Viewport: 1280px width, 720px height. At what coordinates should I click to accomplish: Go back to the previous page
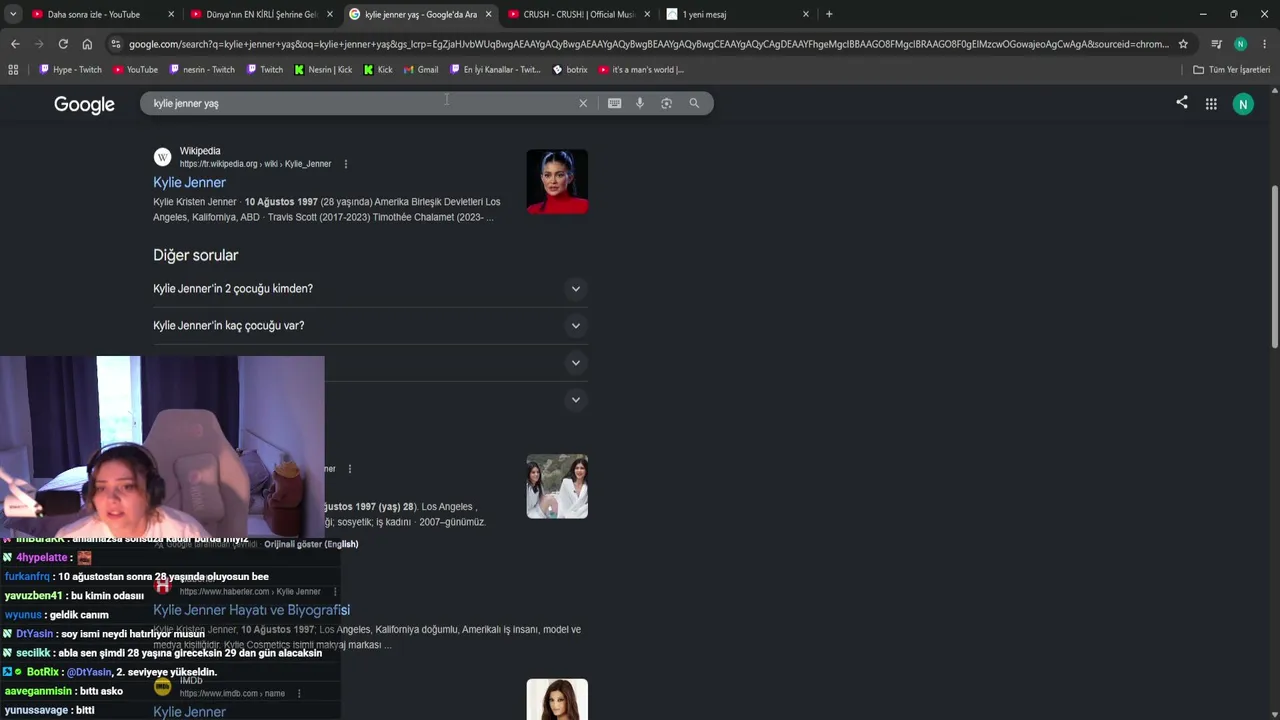point(15,44)
